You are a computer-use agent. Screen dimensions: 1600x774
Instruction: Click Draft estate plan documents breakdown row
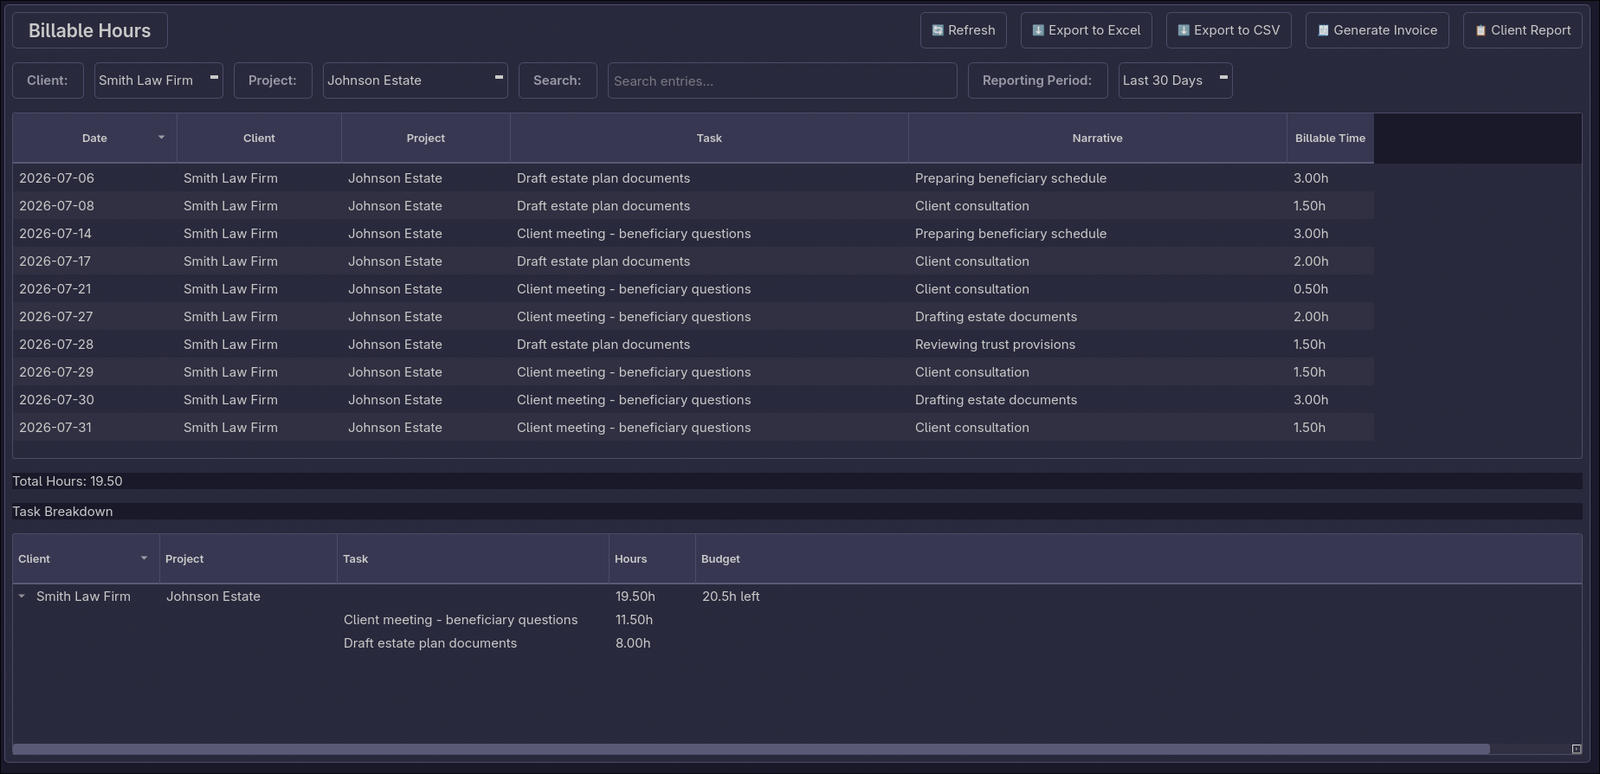pos(430,643)
